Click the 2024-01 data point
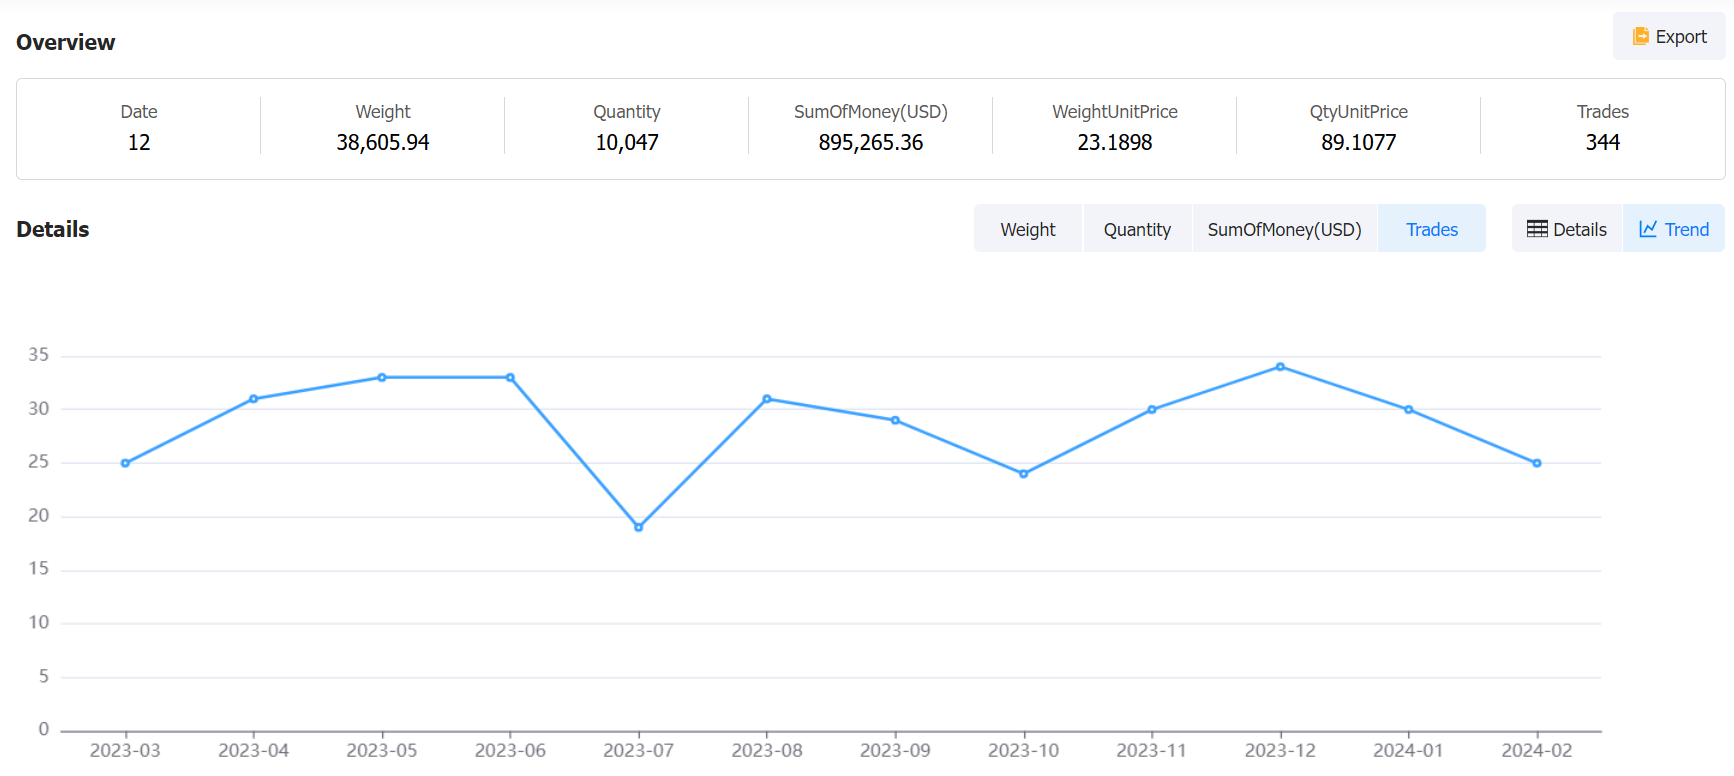This screenshot has width=1734, height=776. [x=1409, y=409]
